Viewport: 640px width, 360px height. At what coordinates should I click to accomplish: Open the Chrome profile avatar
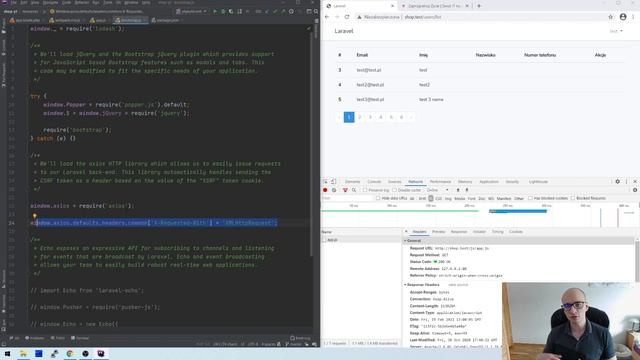pyautogui.click(x=623, y=17)
